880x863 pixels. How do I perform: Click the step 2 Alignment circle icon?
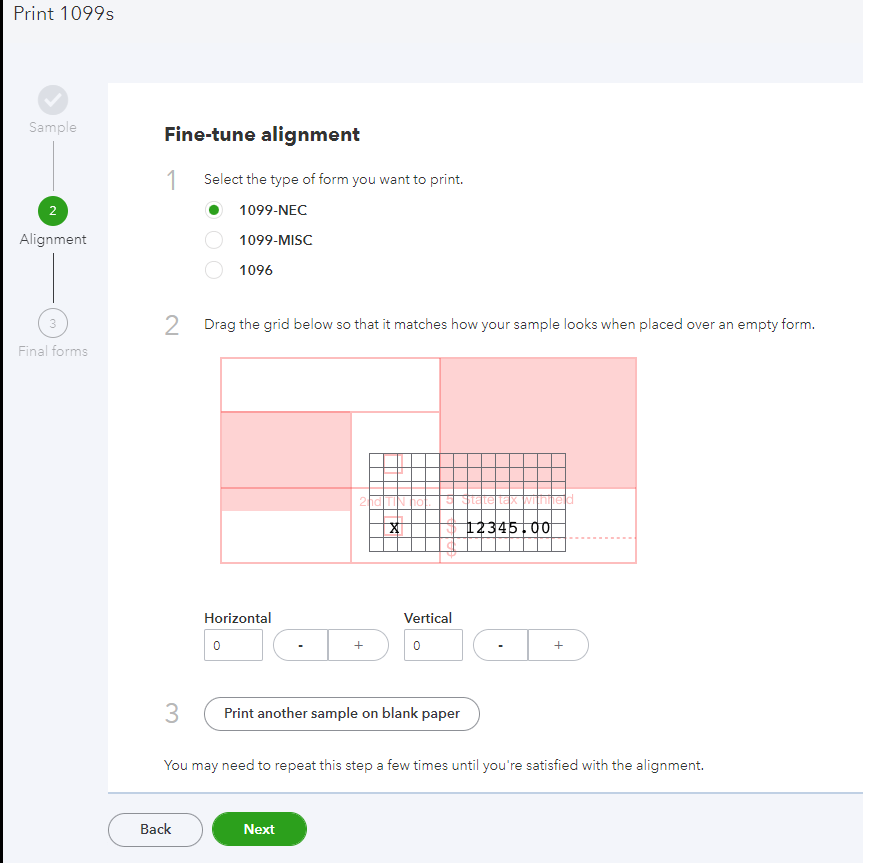tap(53, 211)
